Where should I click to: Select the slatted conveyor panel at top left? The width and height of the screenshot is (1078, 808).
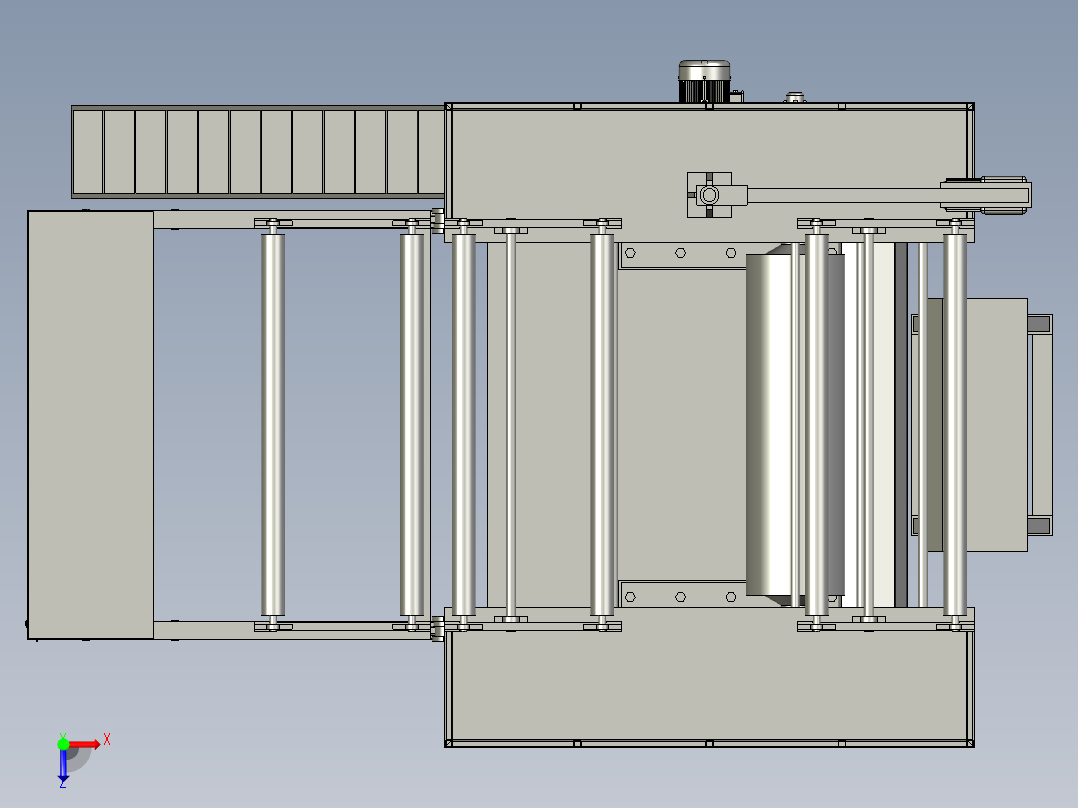[x=258, y=151]
